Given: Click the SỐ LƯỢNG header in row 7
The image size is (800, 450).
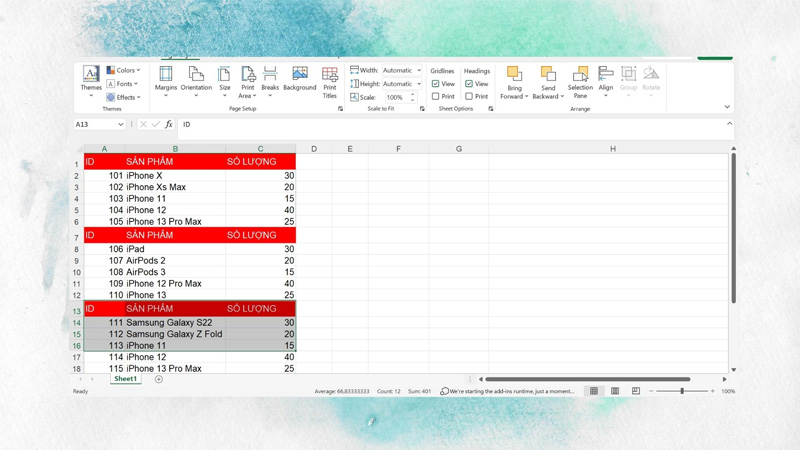Looking at the screenshot, I should (x=260, y=235).
